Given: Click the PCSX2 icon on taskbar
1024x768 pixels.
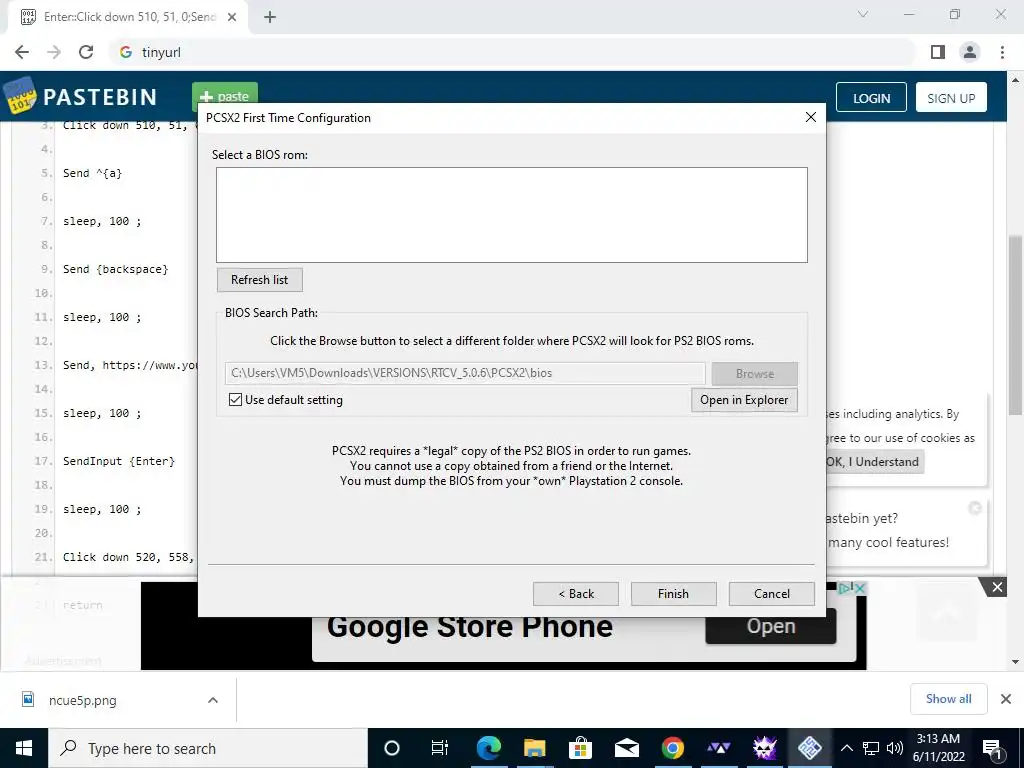Looking at the screenshot, I should (x=809, y=748).
